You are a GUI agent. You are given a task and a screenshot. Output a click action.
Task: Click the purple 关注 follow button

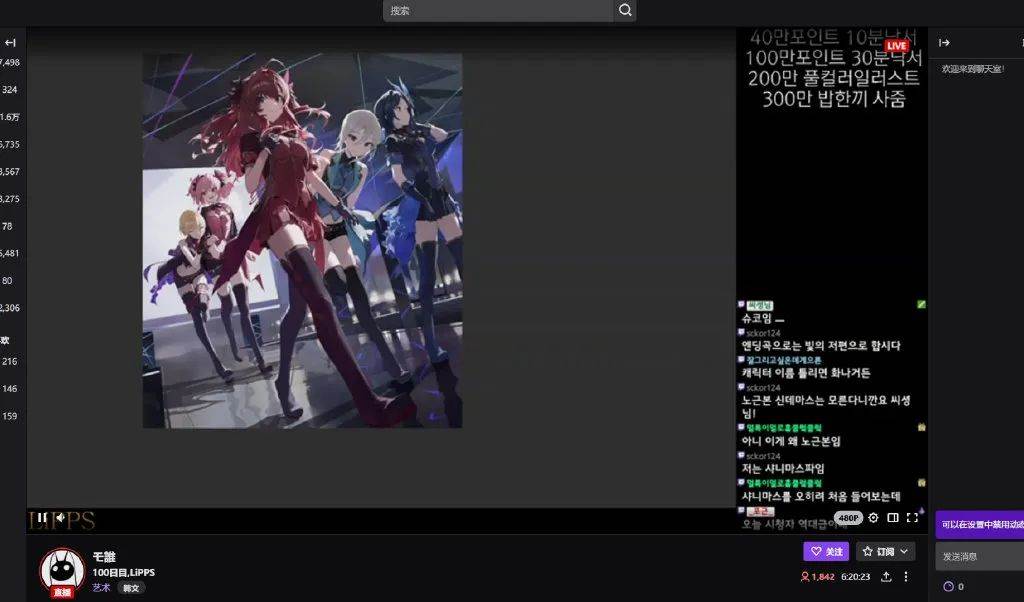(x=826, y=552)
